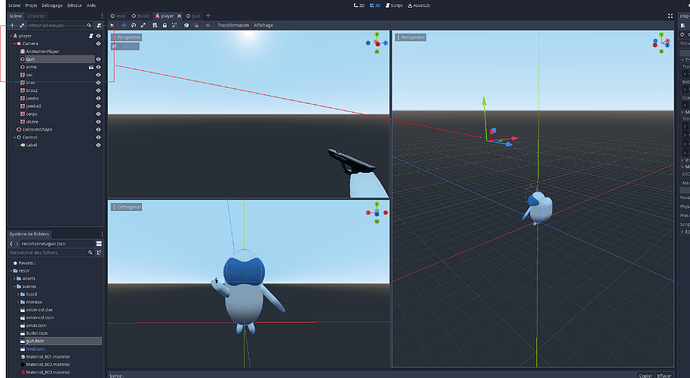Instance a child scene with link icon
Screen dimensions: 690x378
pos(22,25)
